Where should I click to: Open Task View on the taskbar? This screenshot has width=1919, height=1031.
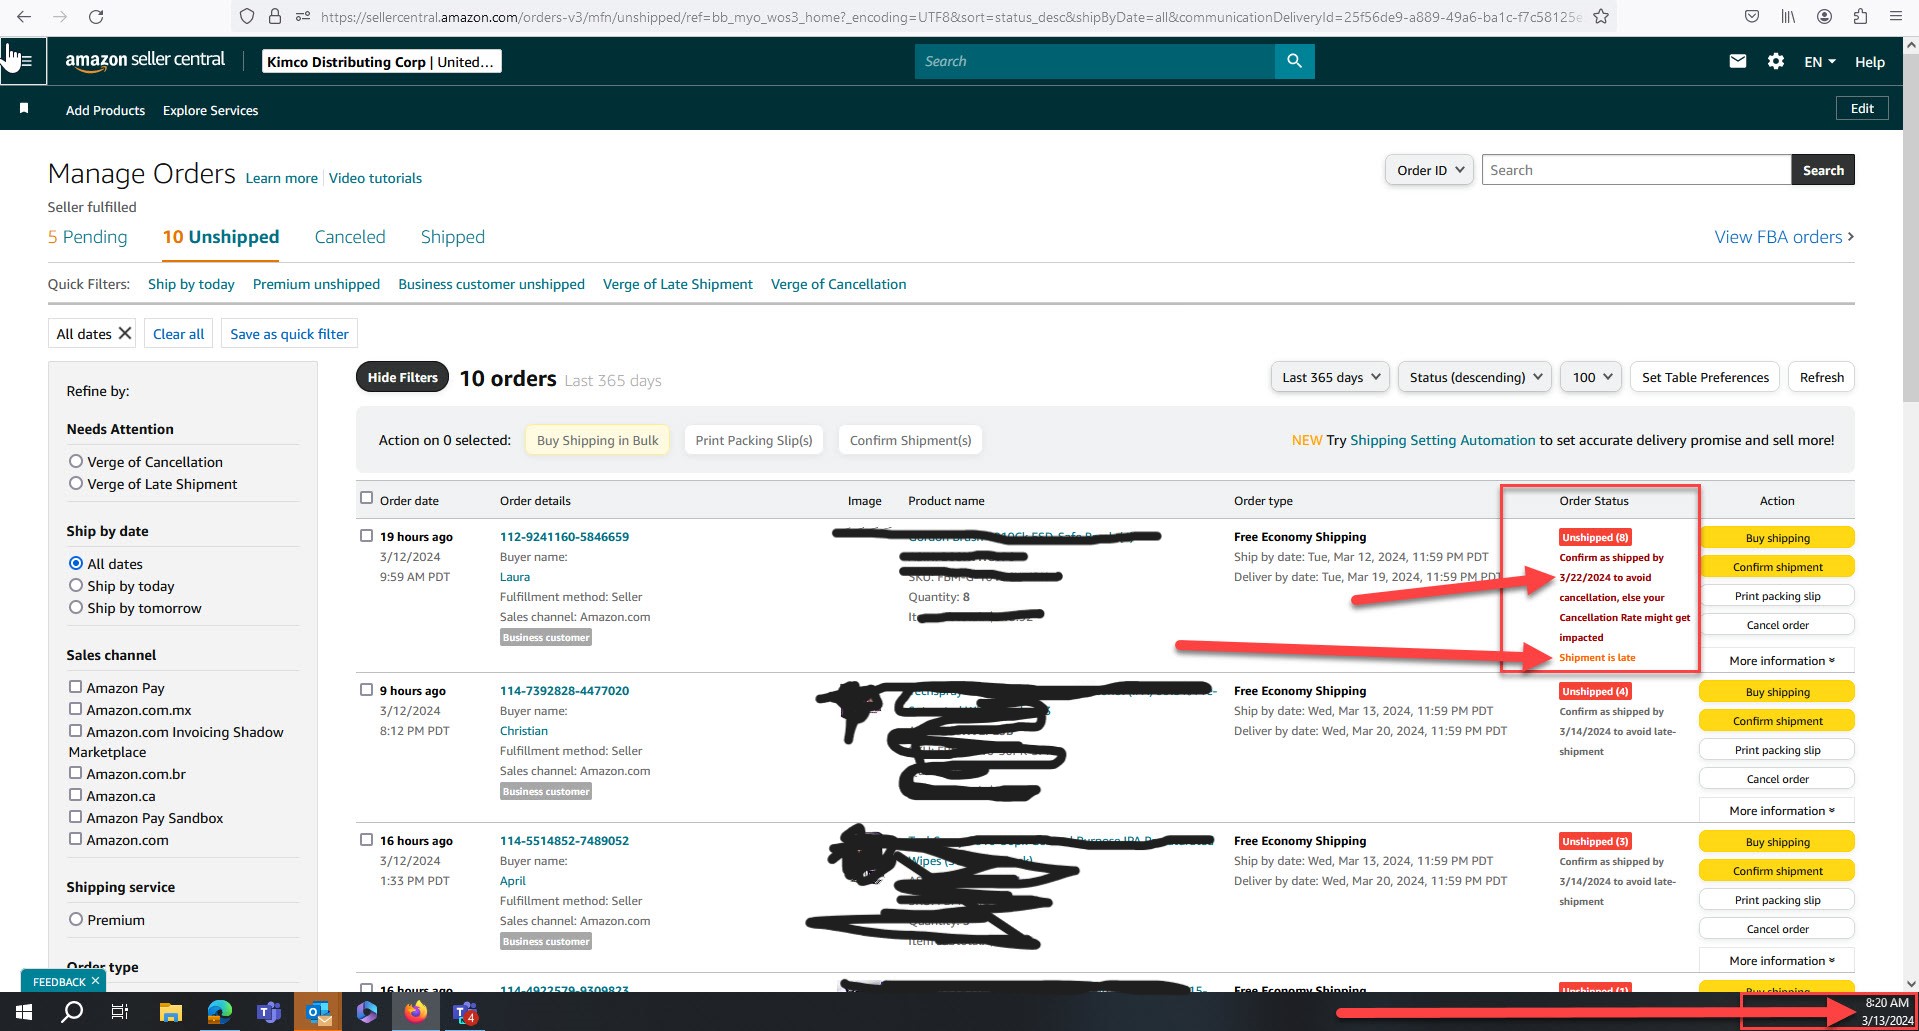point(120,1012)
